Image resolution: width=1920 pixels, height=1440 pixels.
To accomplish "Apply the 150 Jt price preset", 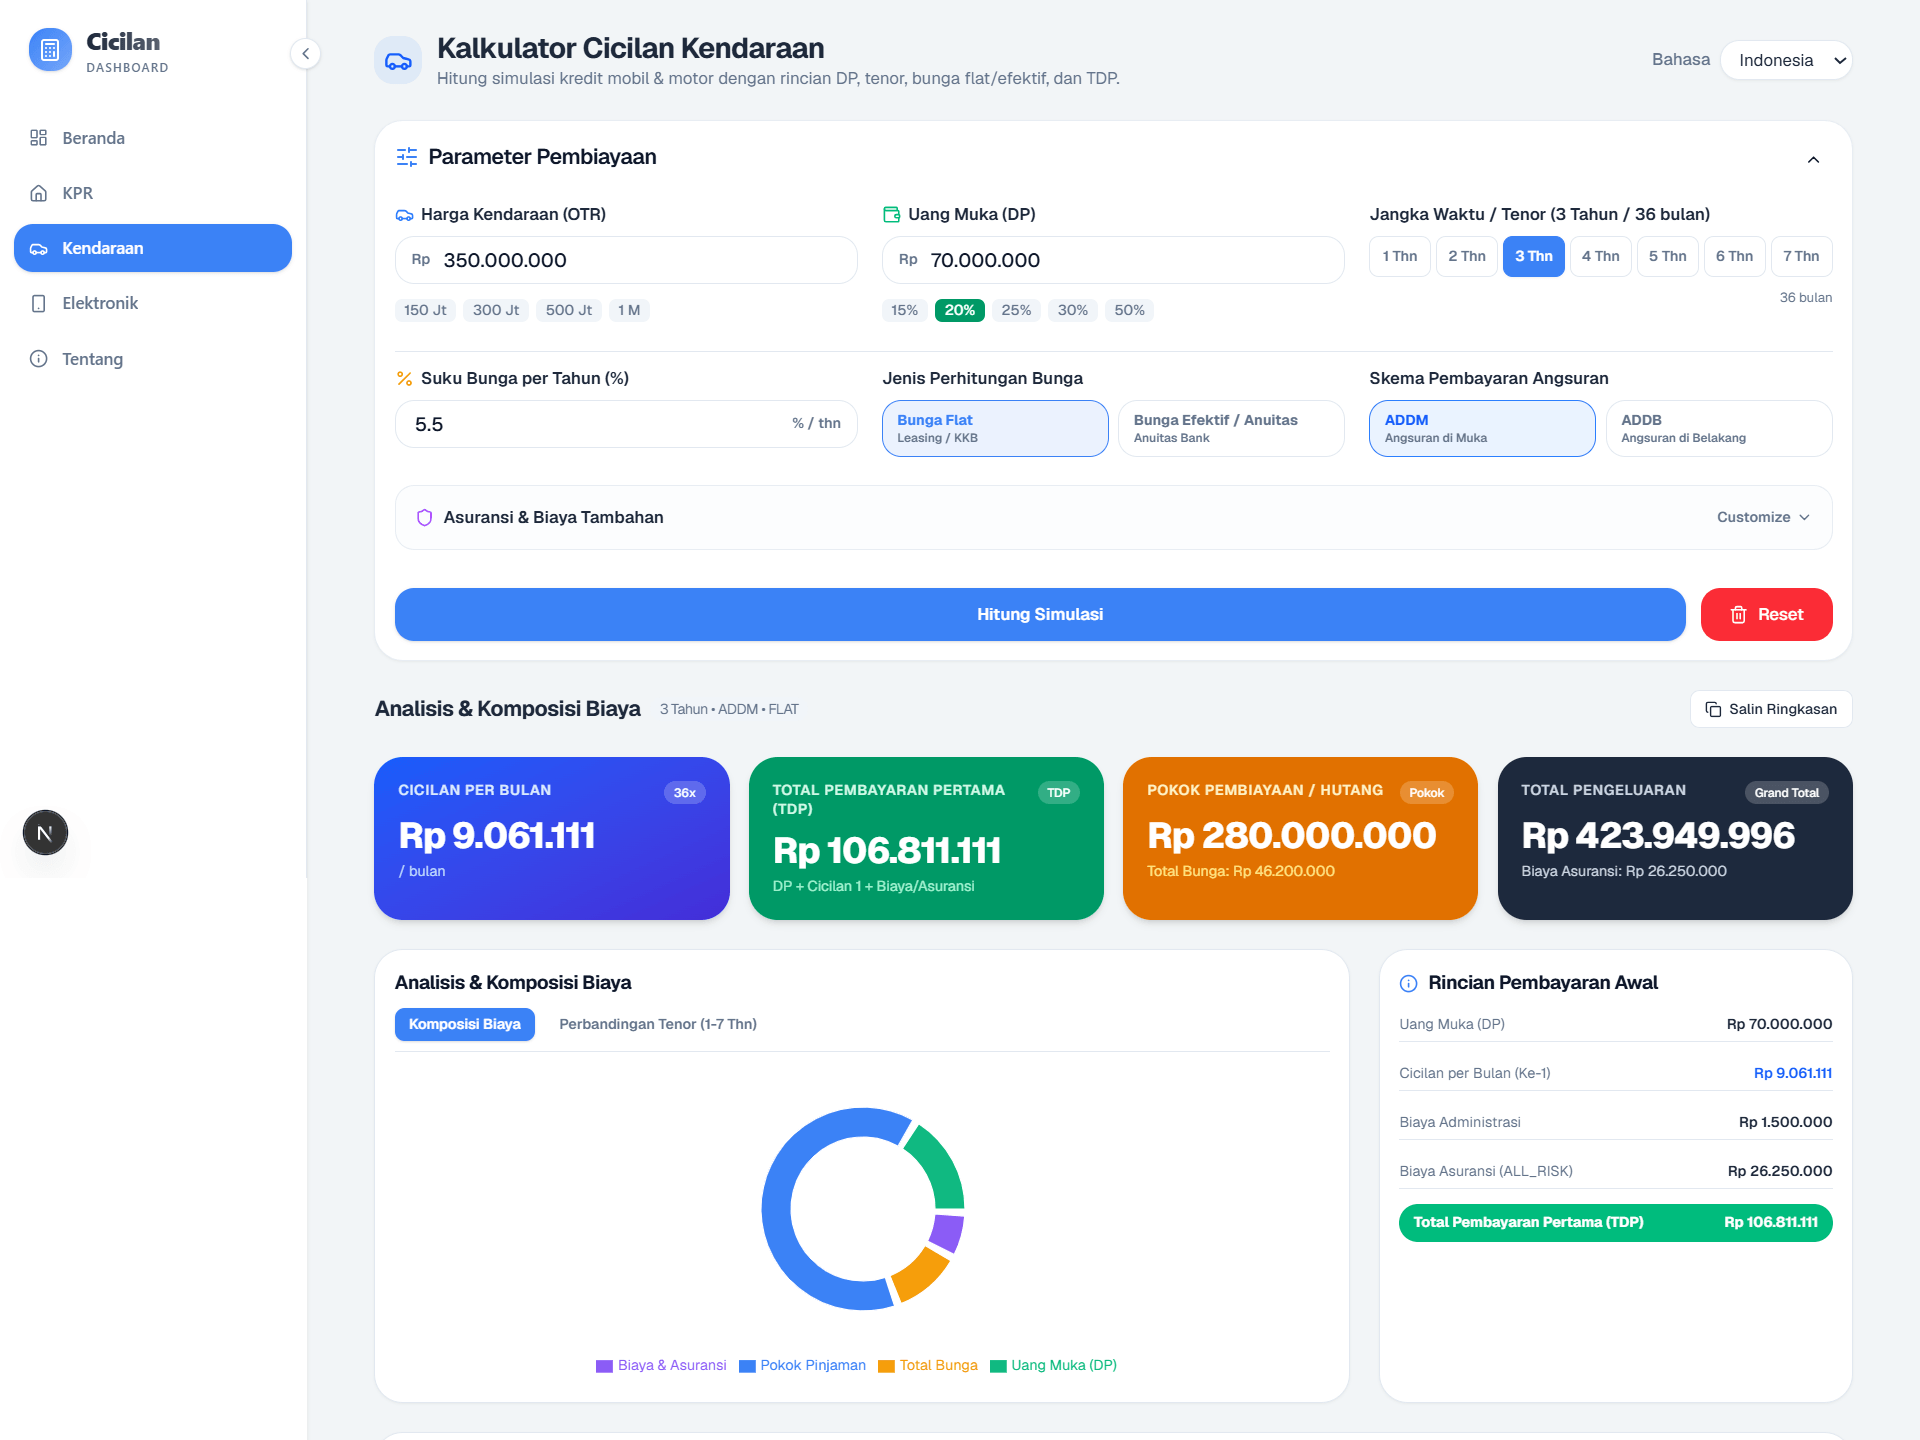I will click(x=425, y=310).
